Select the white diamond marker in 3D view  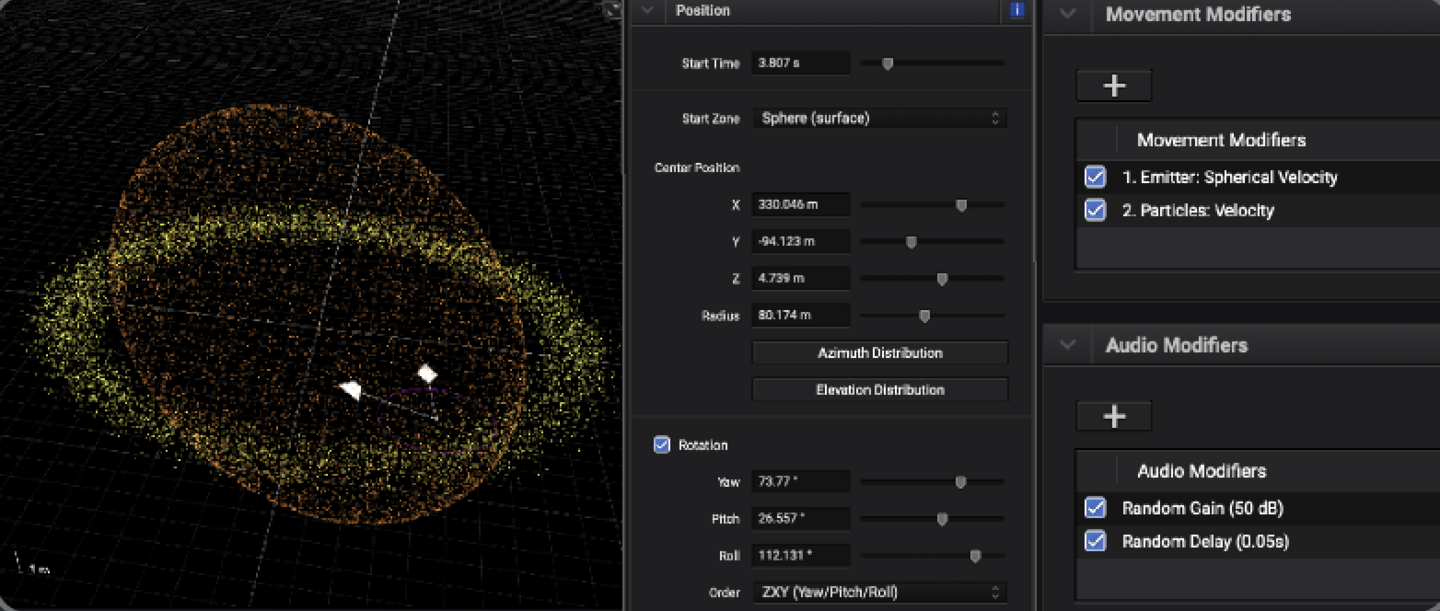pyautogui.click(x=427, y=374)
